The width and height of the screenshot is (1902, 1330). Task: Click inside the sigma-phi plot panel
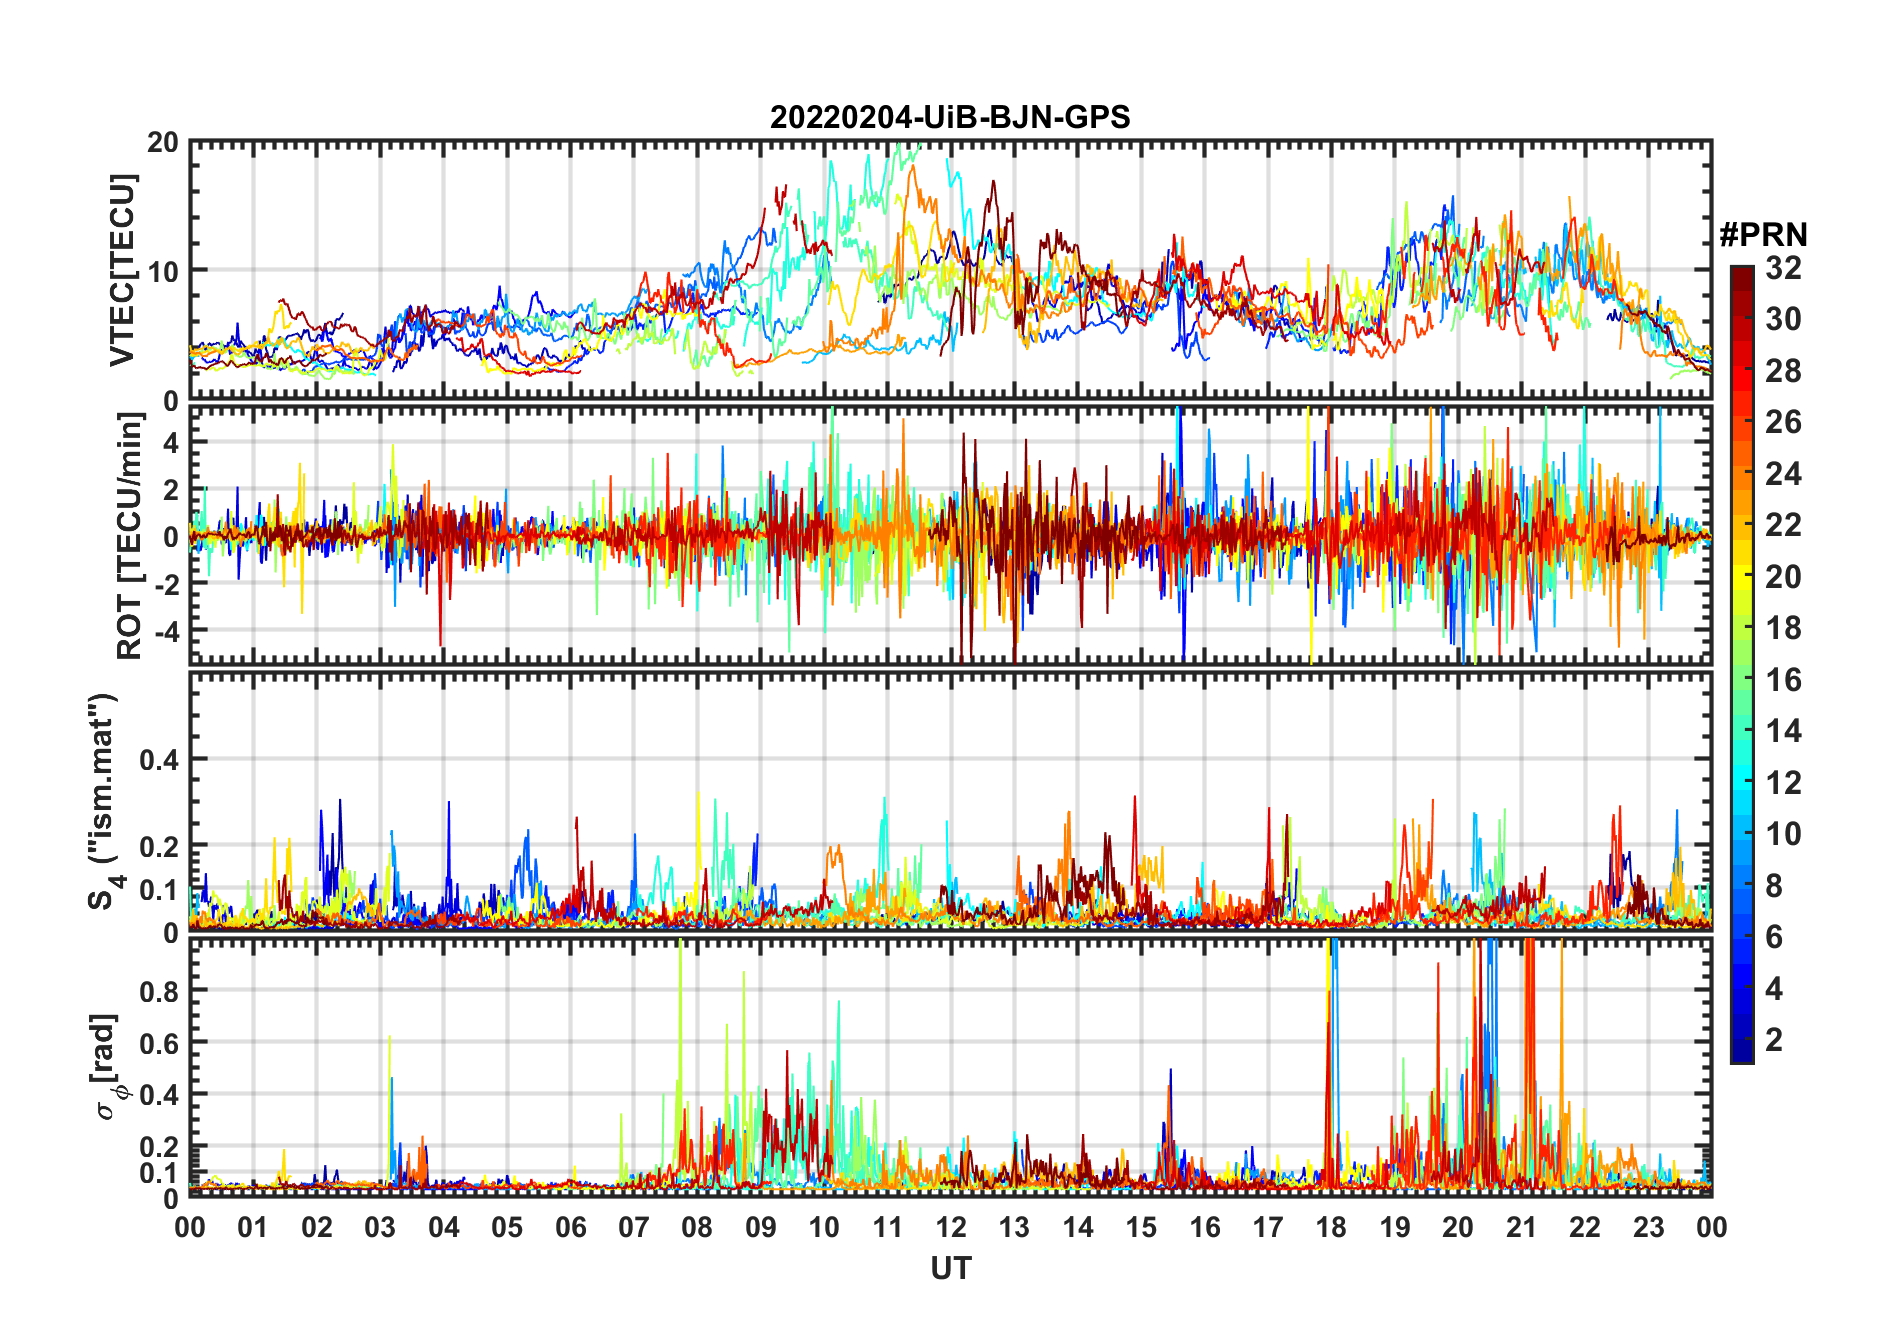coord(950,1067)
